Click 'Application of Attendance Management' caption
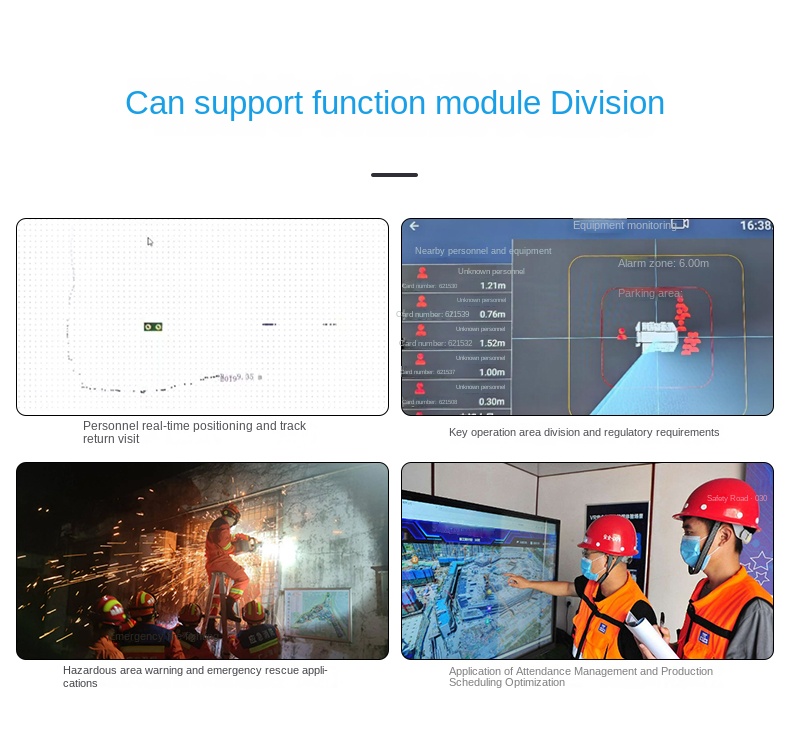 [x=581, y=677]
